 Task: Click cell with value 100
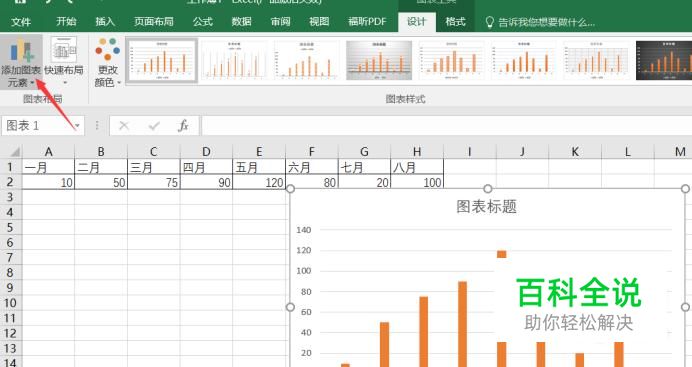(417, 182)
